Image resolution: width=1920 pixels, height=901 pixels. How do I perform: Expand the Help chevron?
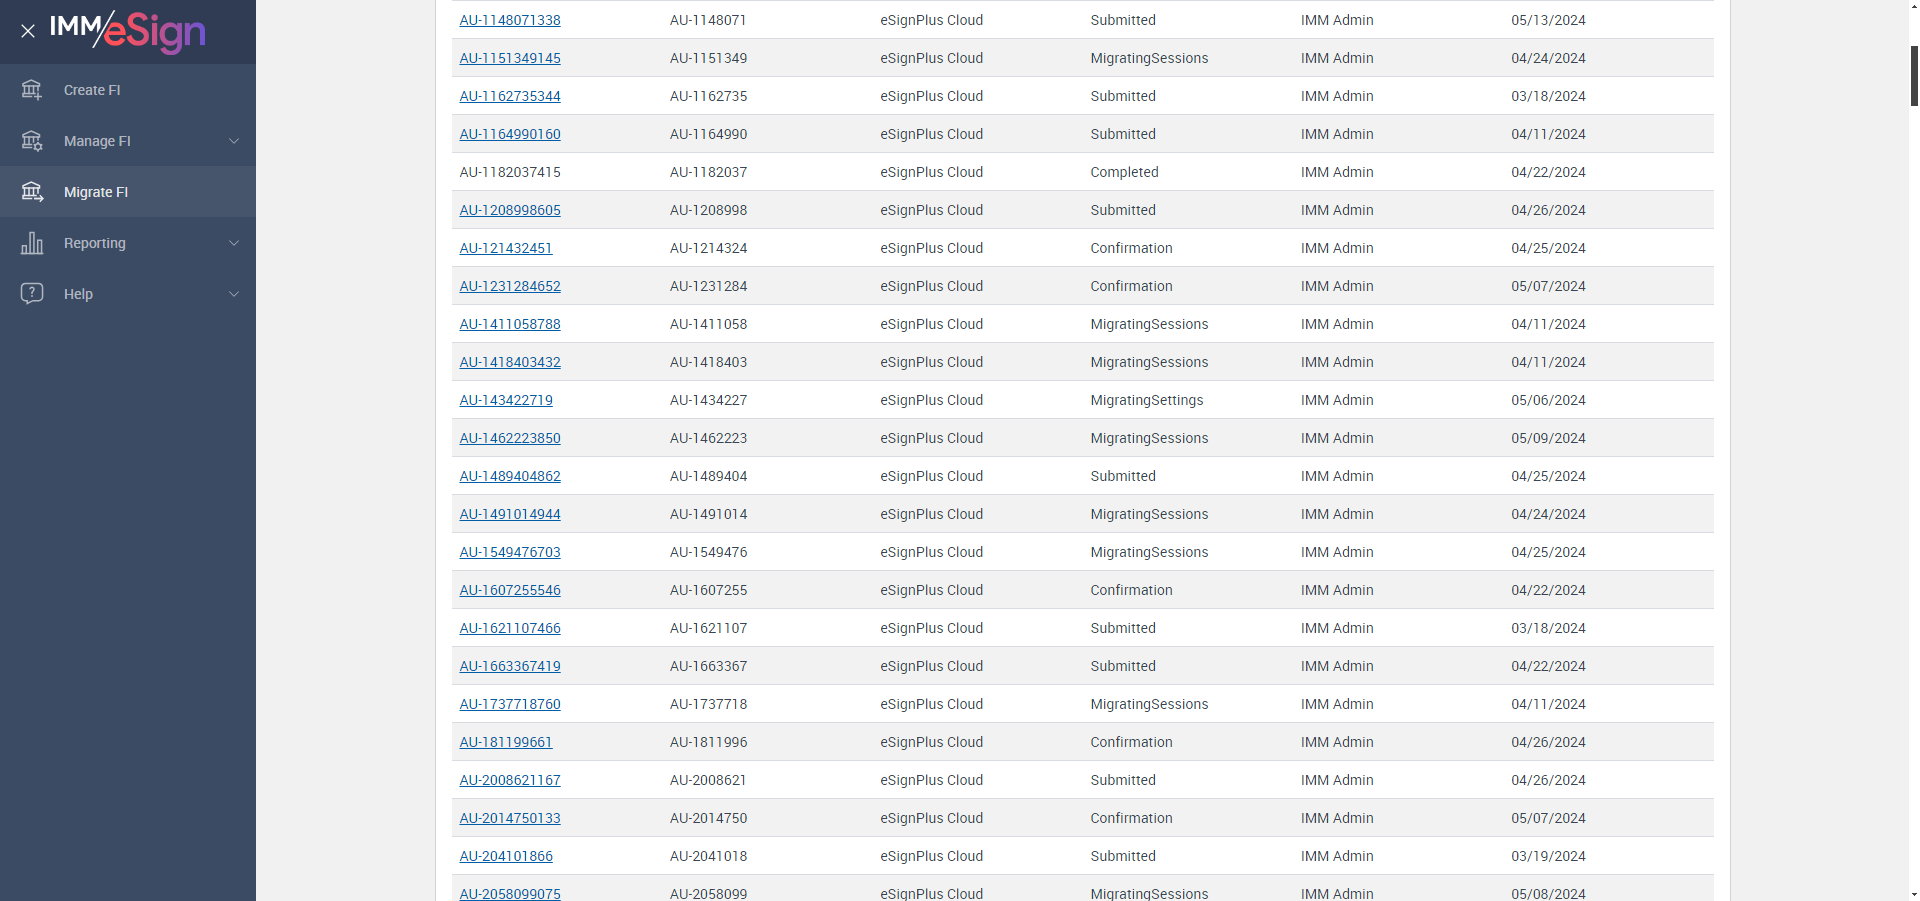tap(234, 294)
